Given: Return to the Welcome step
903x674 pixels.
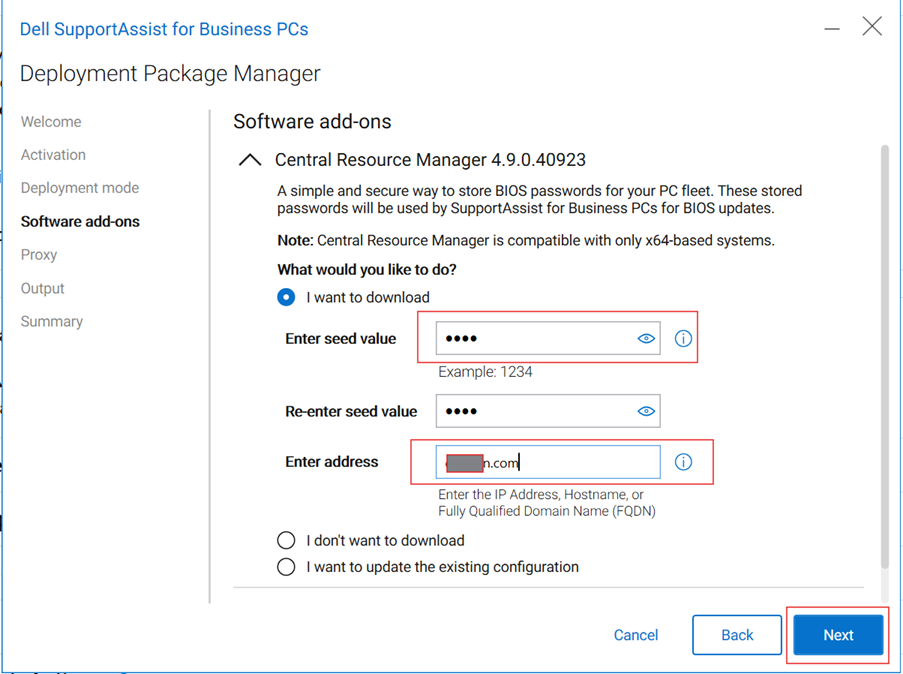Looking at the screenshot, I should pos(51,121).
